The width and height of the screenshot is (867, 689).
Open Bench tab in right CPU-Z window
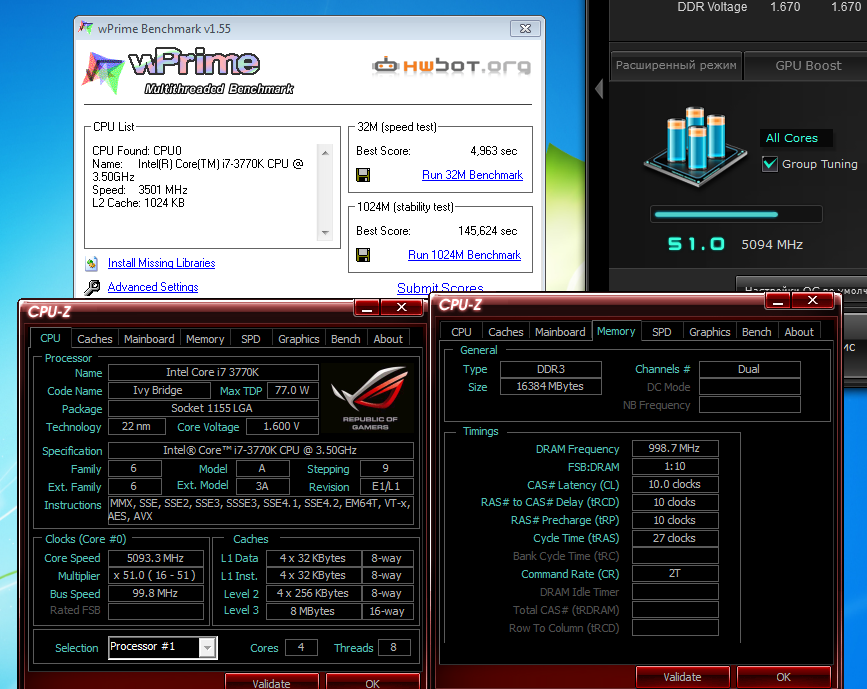pyautogui.click(x=756, y=331)
